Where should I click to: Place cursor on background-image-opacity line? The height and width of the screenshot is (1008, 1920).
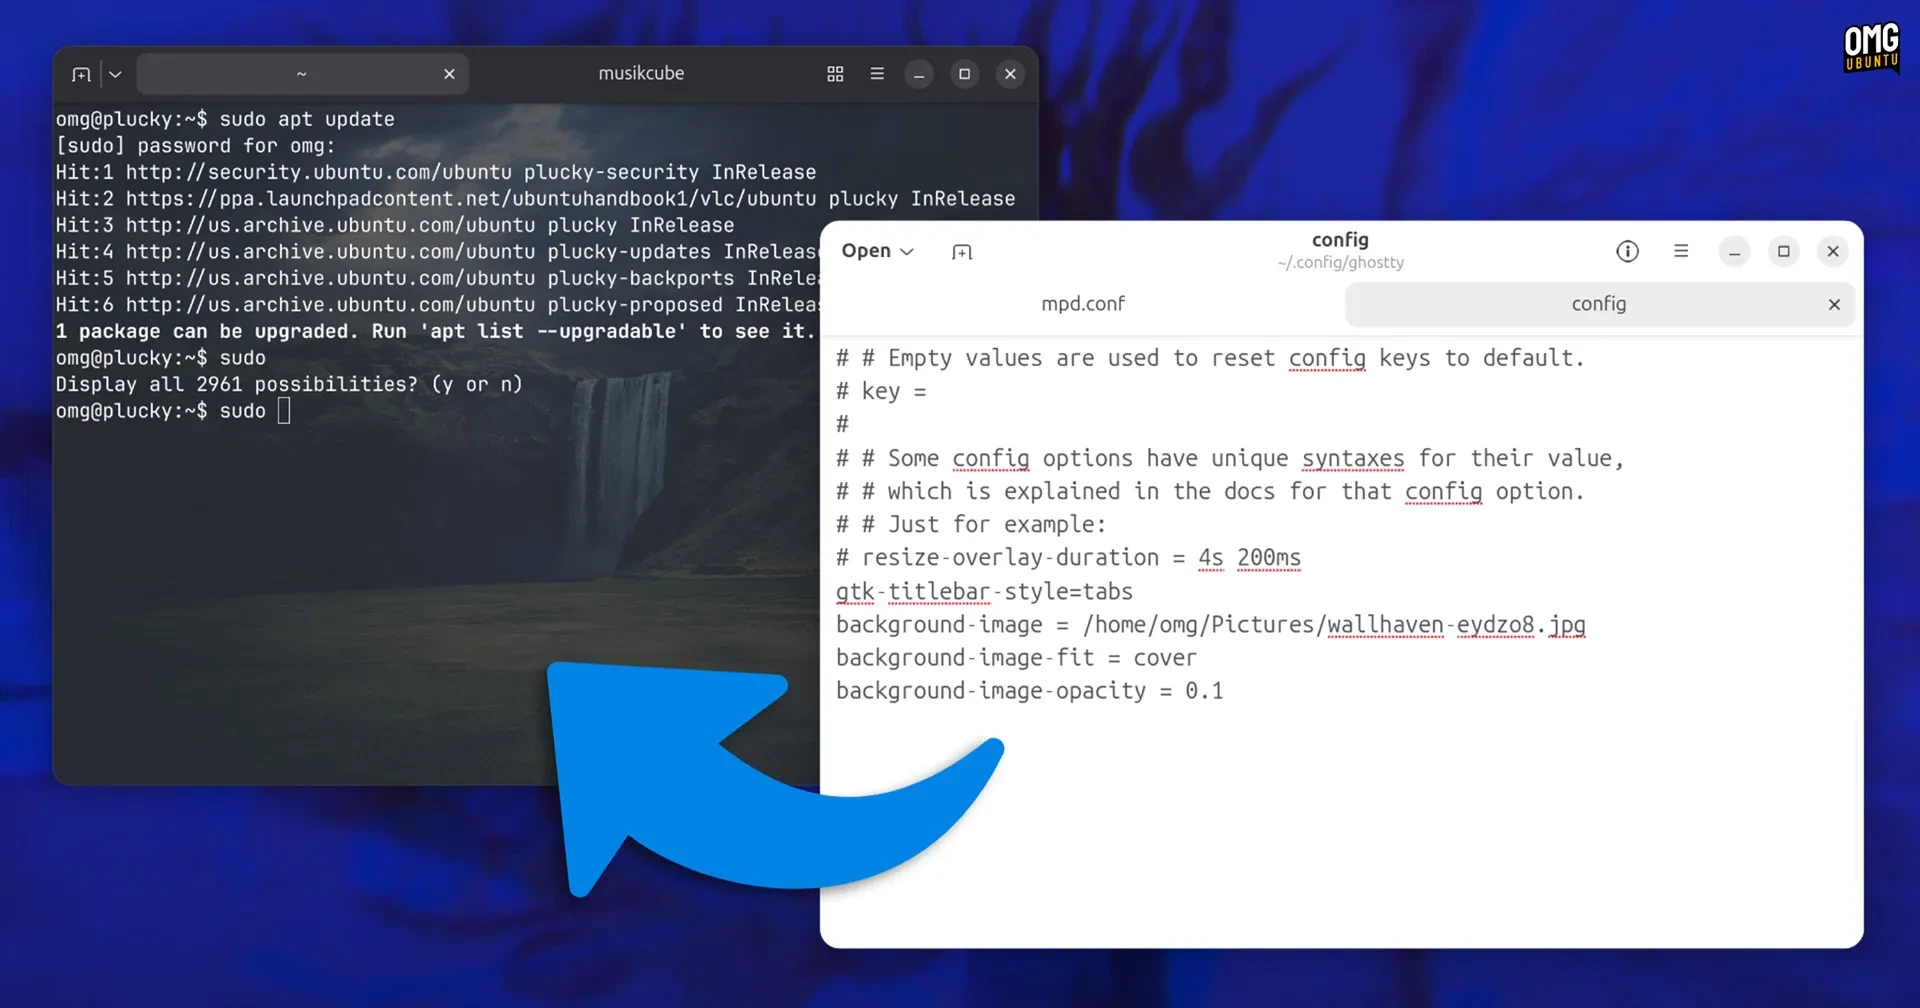pyautogui.click(x=1029, y=691)
